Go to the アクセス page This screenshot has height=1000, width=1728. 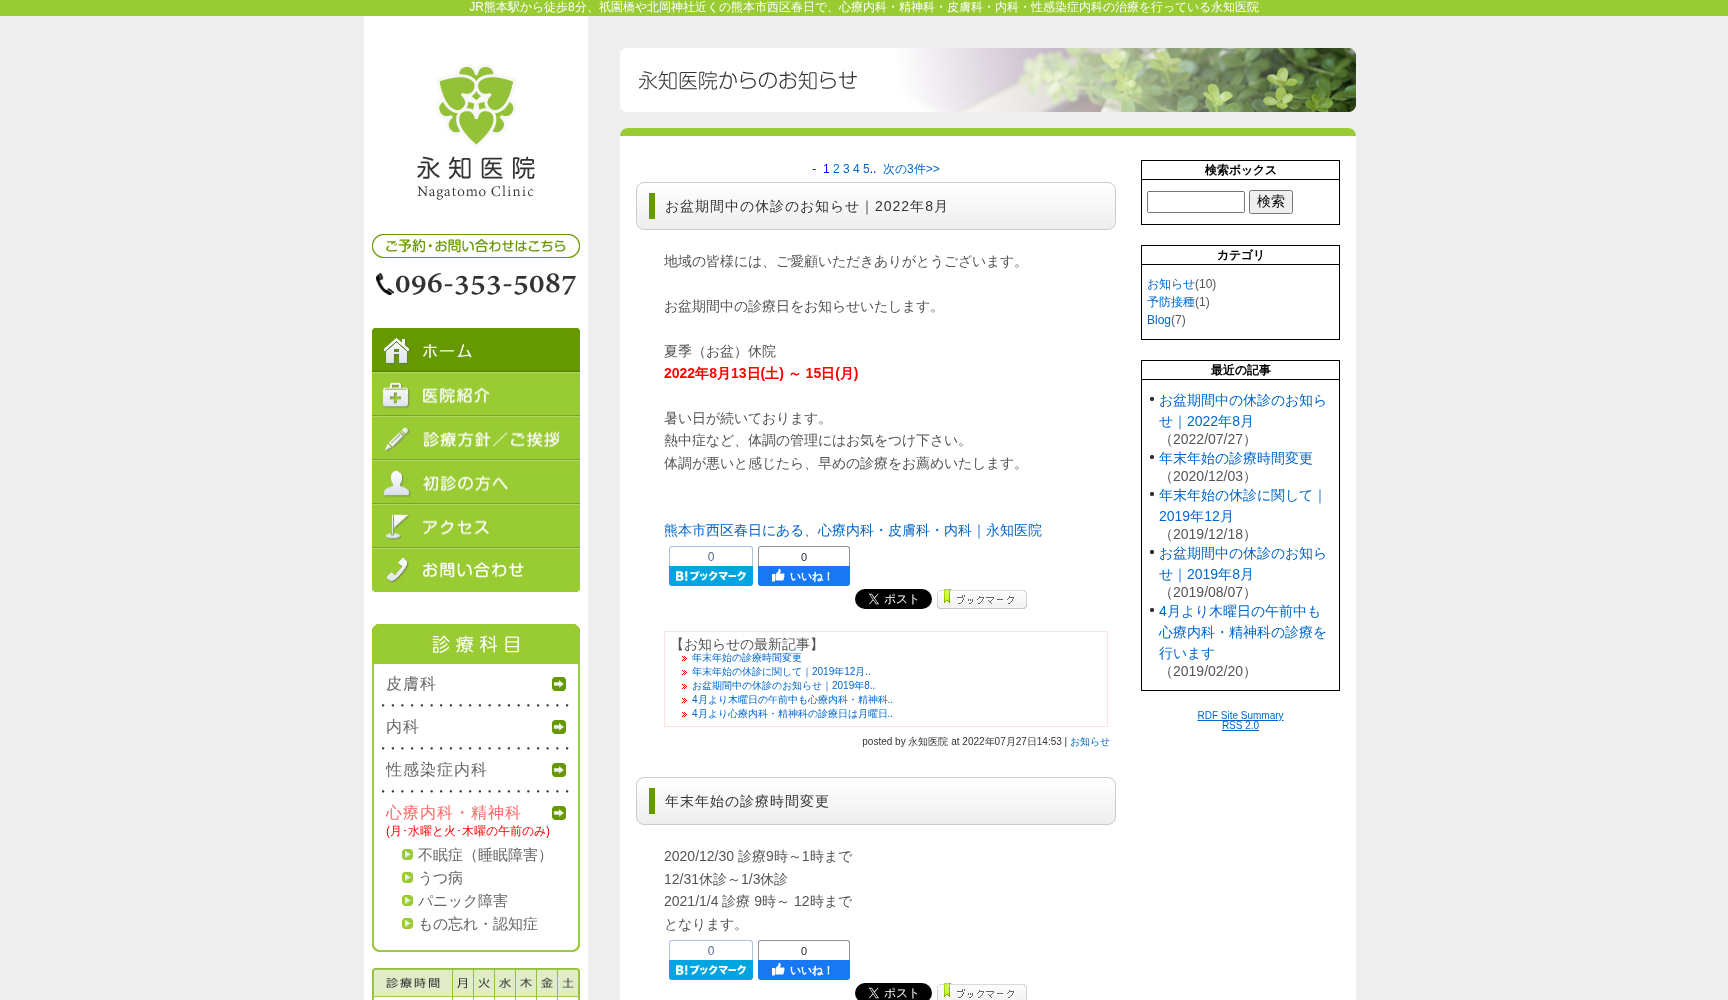[476, 526]
